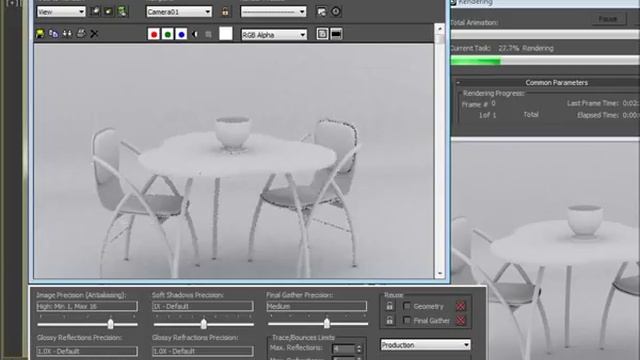Click the "Total Animation:" label
This screenshot has height=360, width=640.
click(x=474, y=22)
